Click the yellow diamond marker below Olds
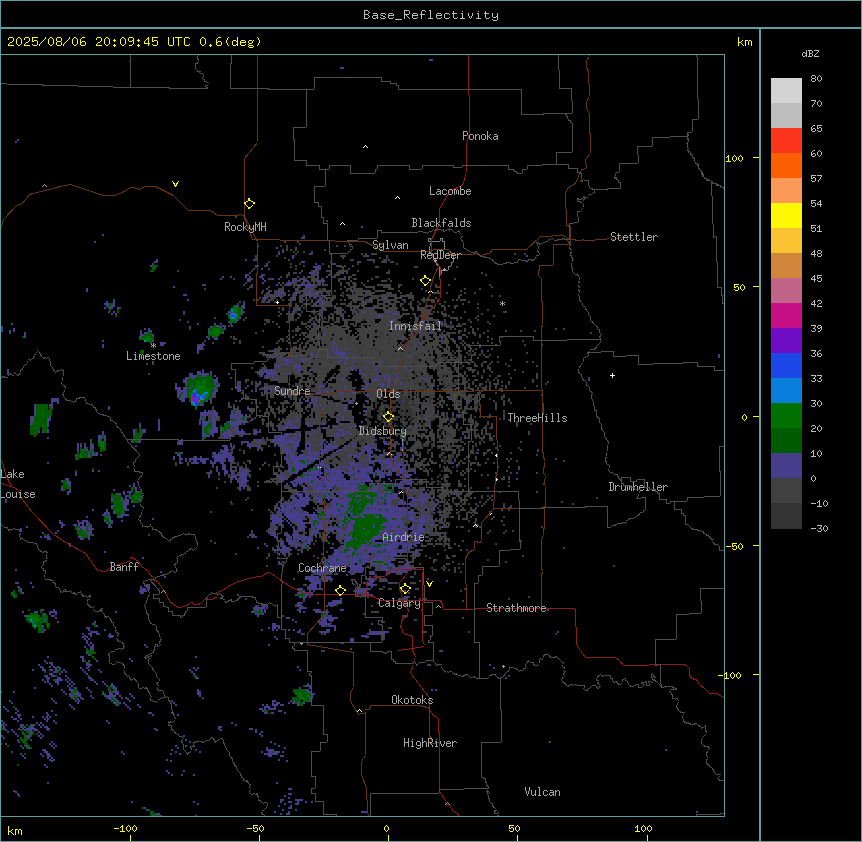The image size is (862, 842). 388,417
